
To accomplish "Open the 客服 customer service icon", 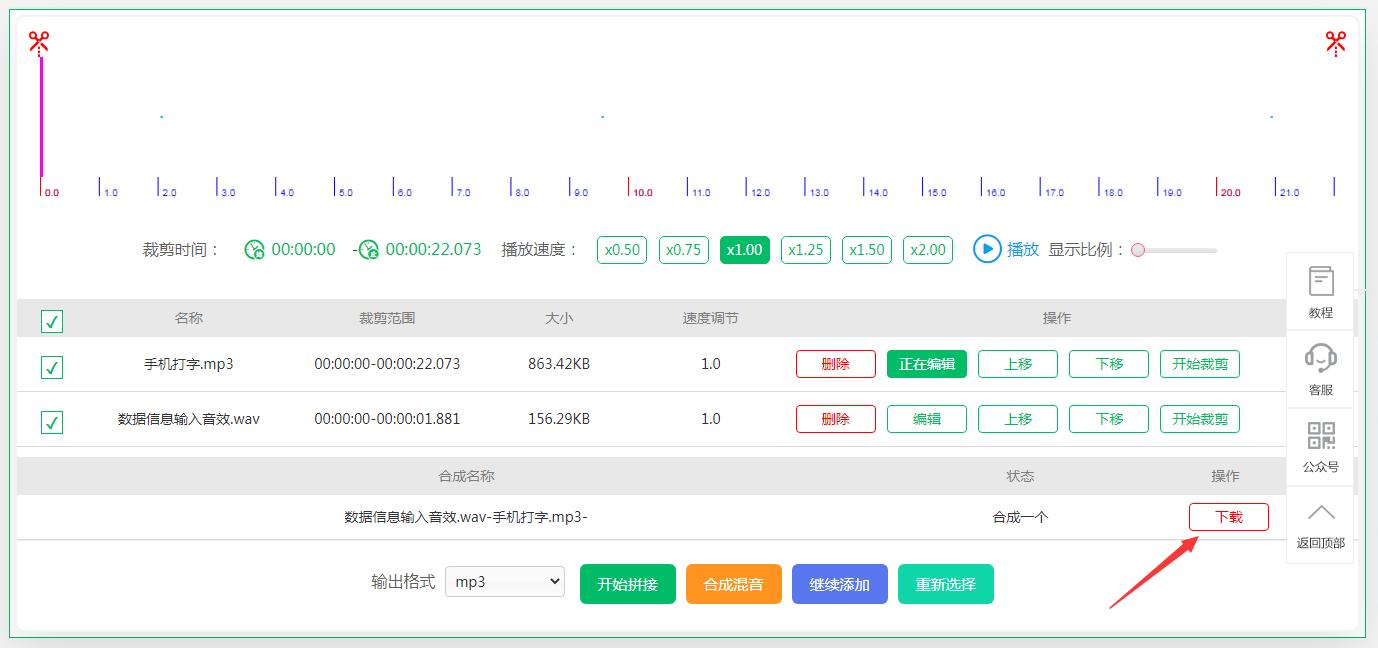I will 1320,369.
